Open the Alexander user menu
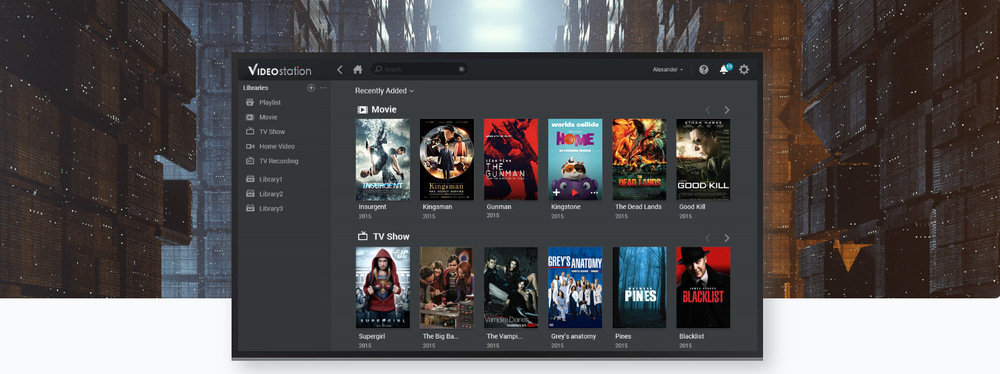Screen dimensions: 1000x374 point(668,70)
